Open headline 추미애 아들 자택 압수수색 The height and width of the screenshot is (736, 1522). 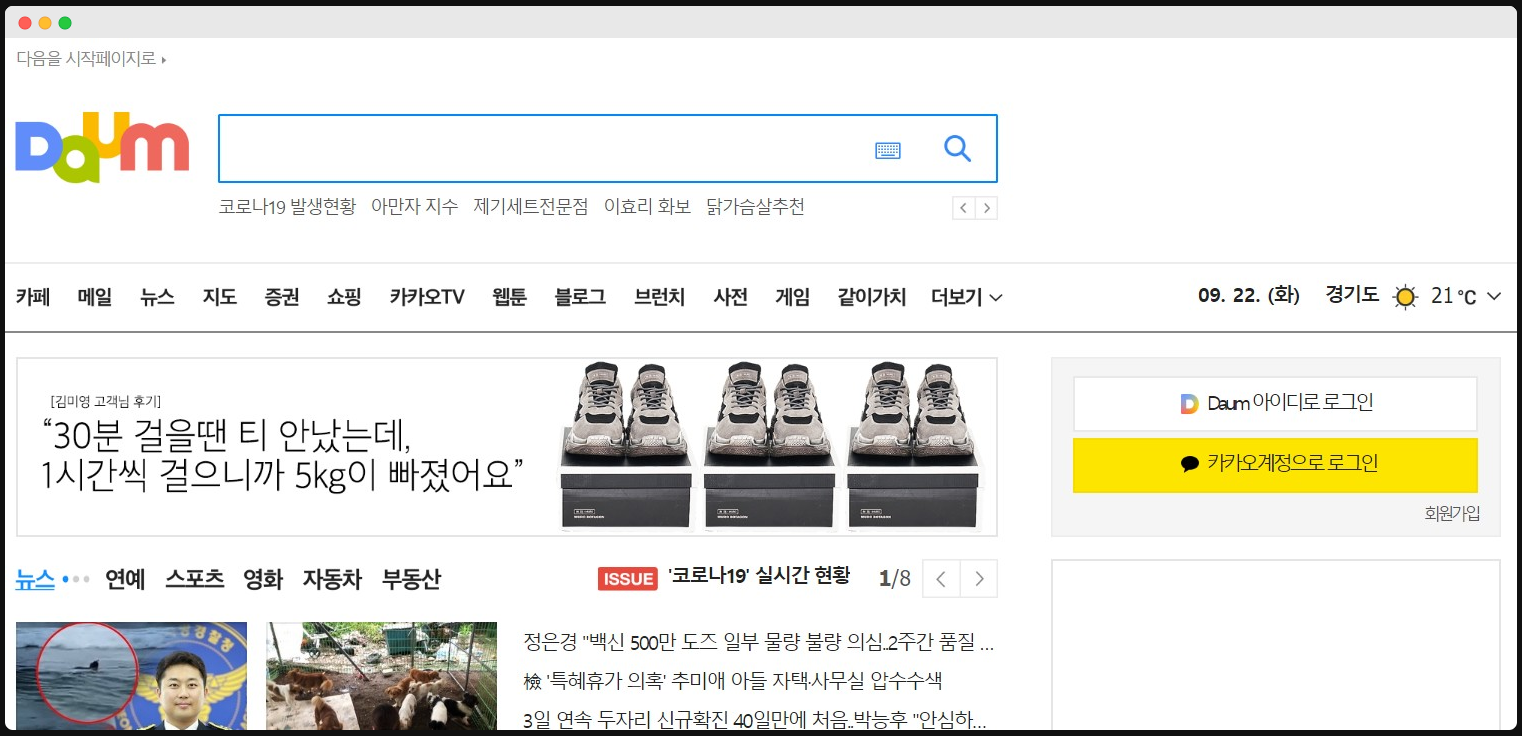pos(733,681)
